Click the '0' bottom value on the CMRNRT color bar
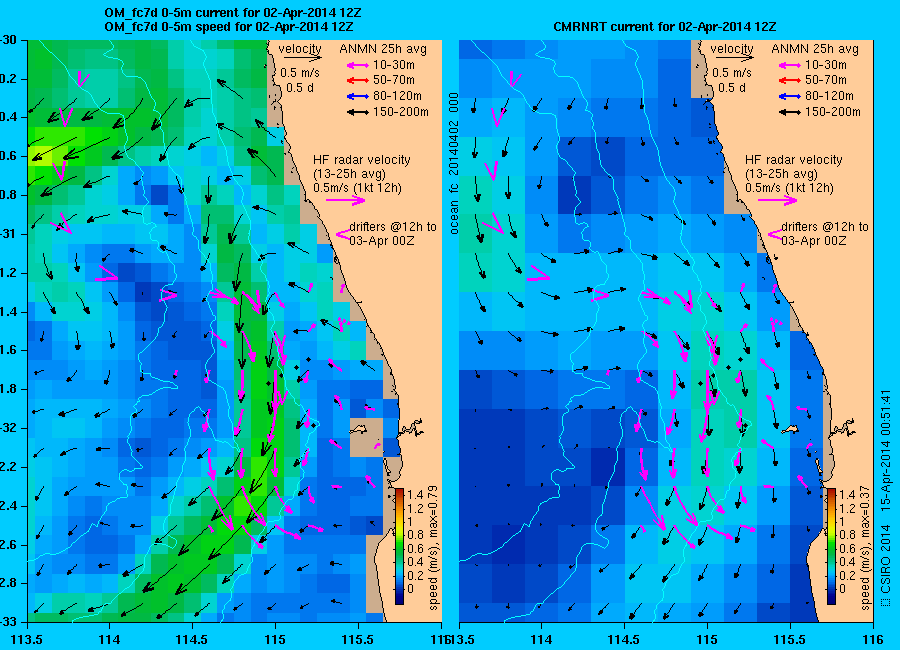The width and height of the screenshot is (900, 650). coord(841,589)
